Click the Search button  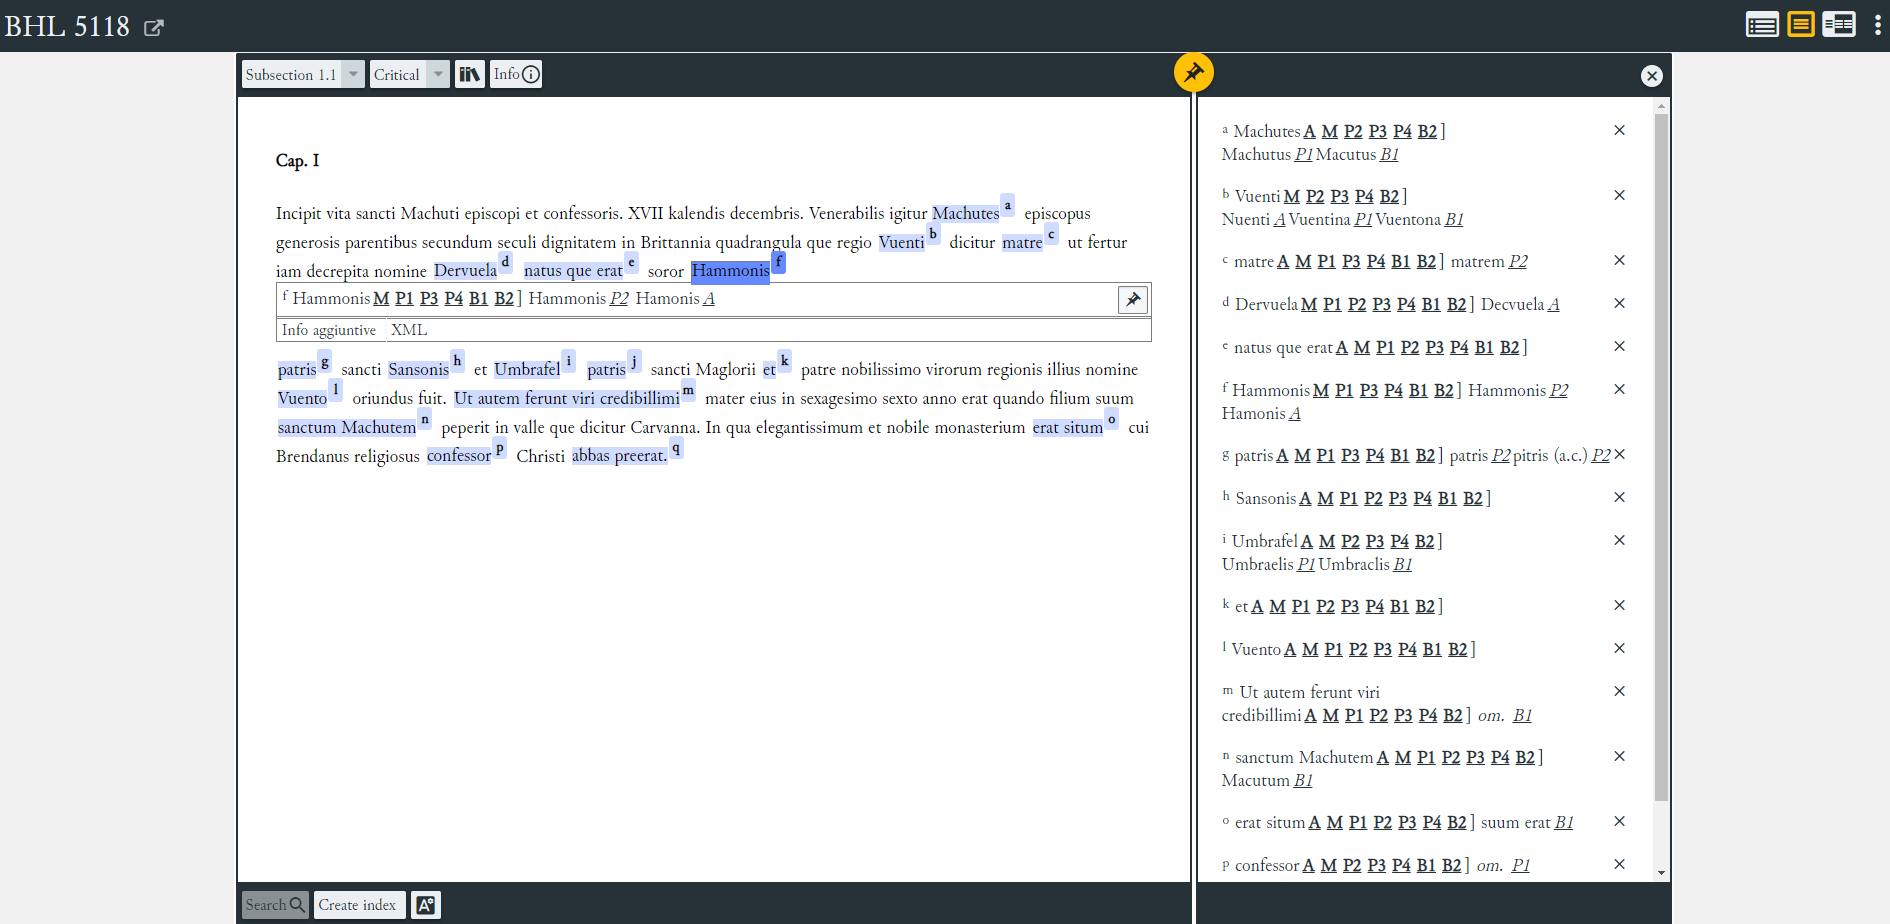point(274,905)
